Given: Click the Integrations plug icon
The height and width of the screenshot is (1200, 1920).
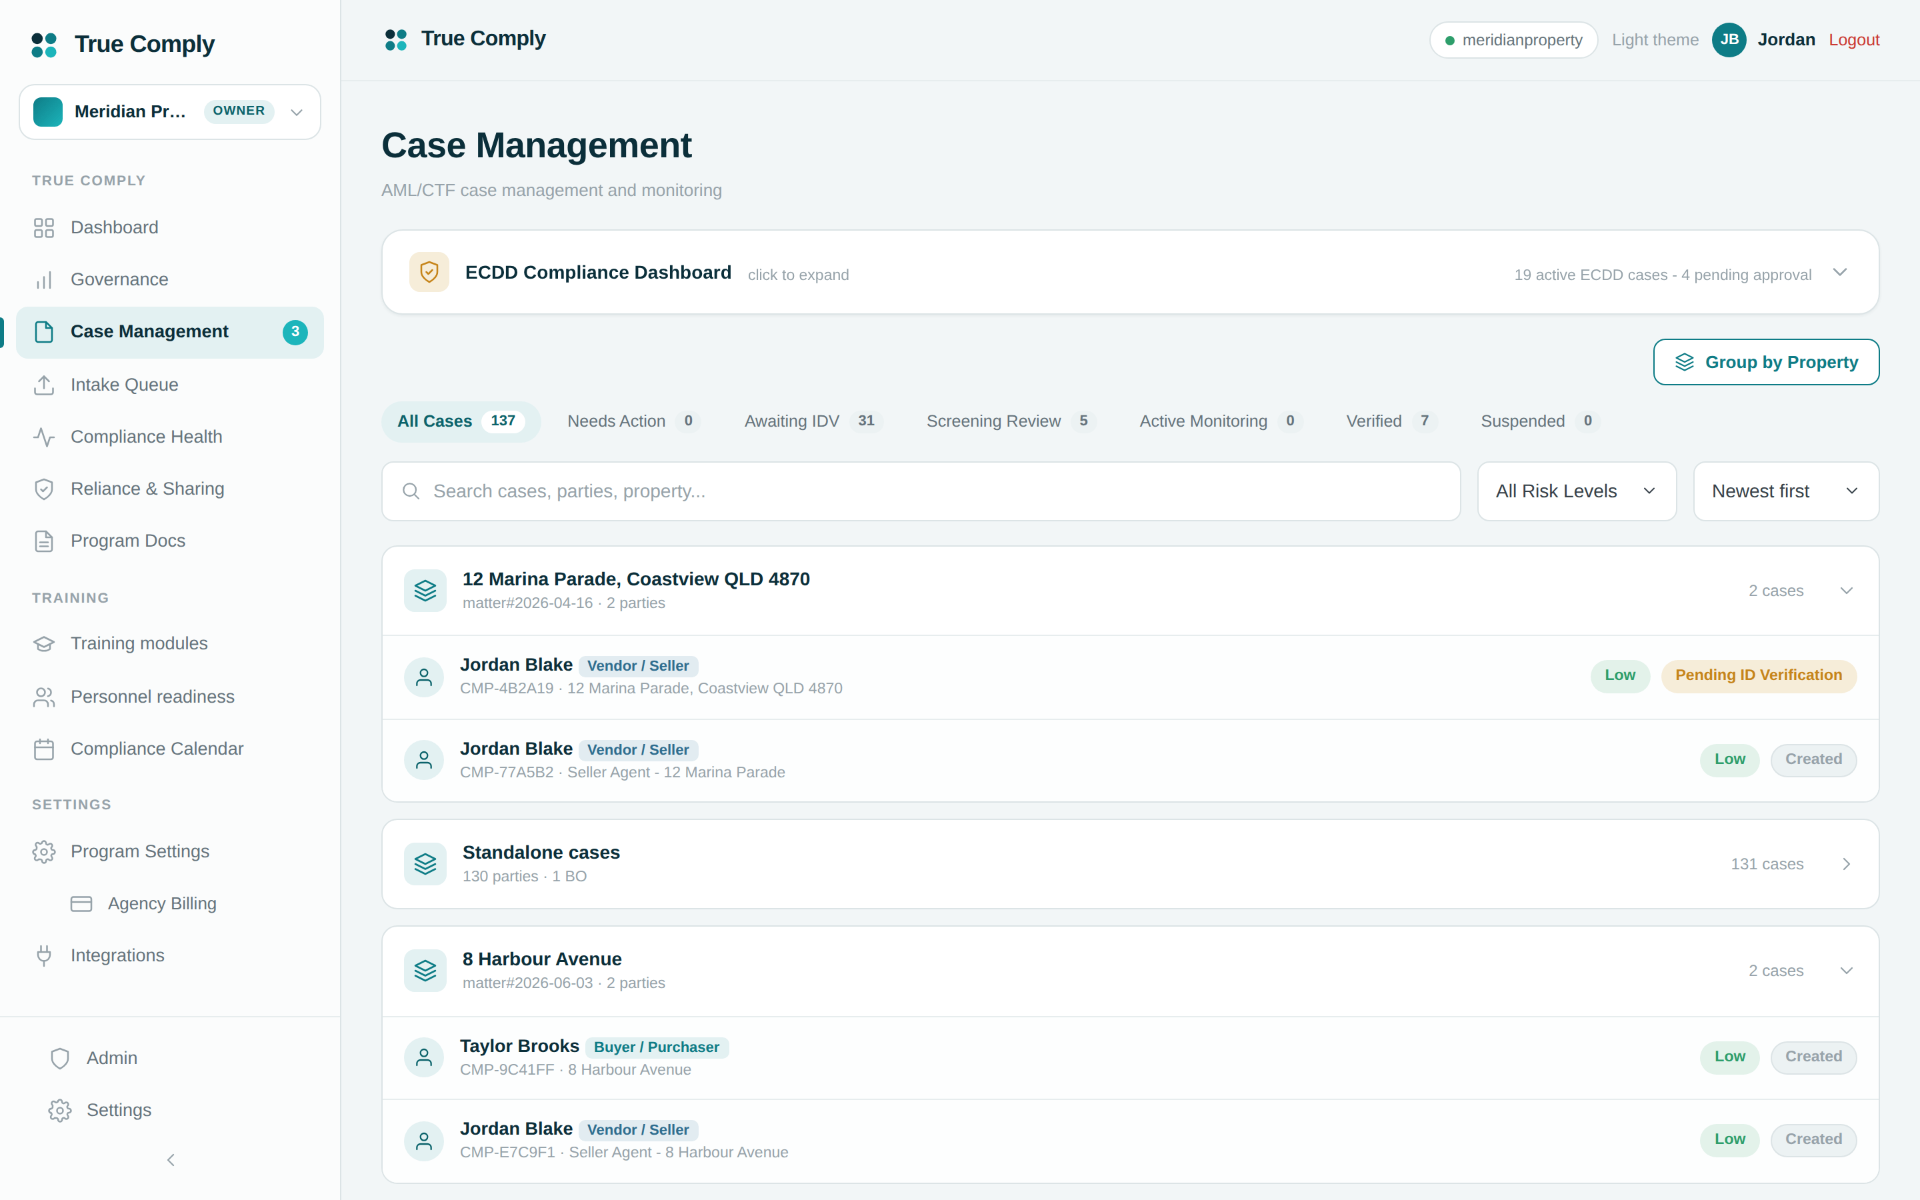Looking at the screenshot, I should [x=44, y=956].
